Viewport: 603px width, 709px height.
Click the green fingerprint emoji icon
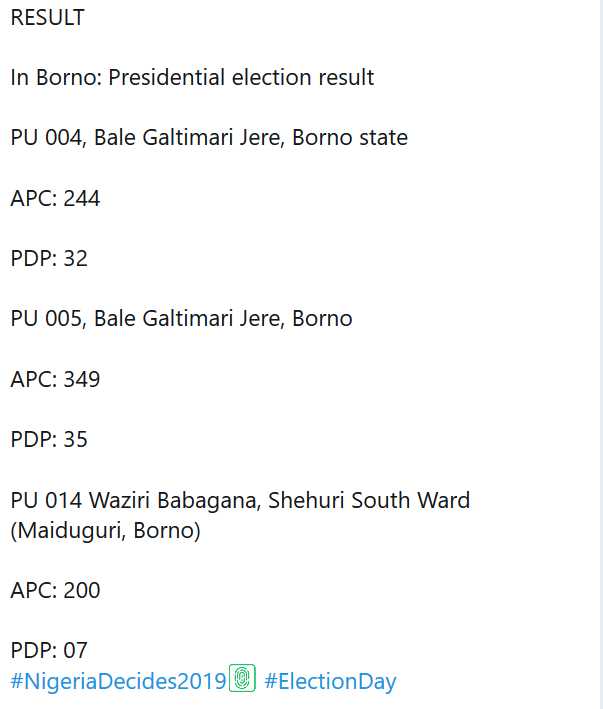pos(243,678)
